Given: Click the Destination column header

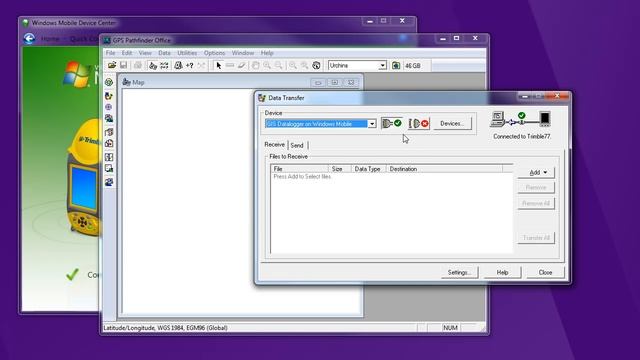Looking at the screenshot, I should [x=444, y=169].
